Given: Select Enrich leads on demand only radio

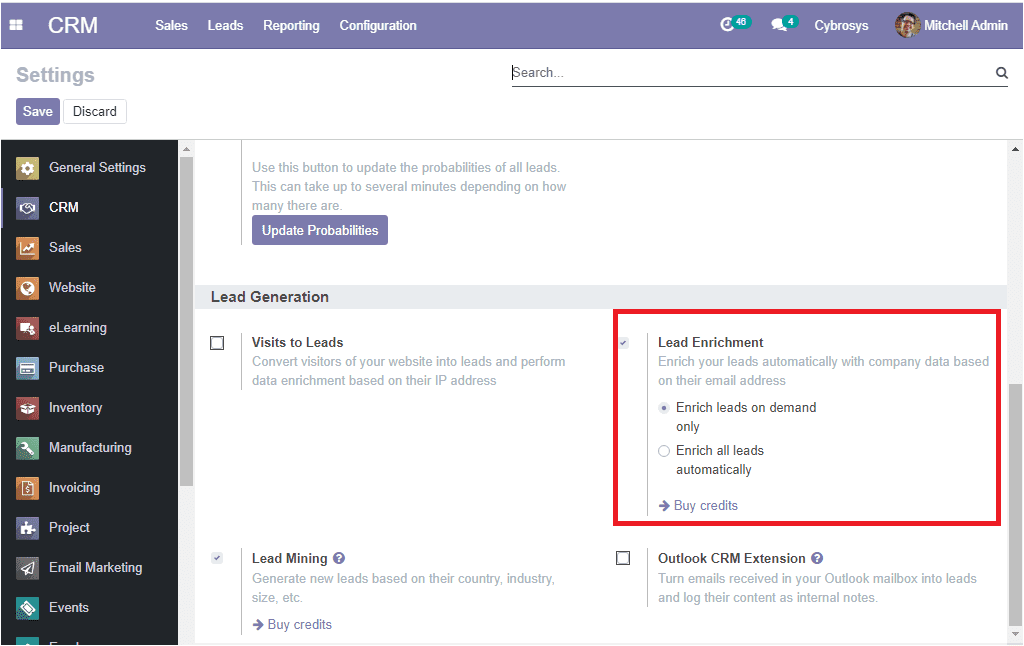Looking at the screenshot, I should tap(664, 408).
